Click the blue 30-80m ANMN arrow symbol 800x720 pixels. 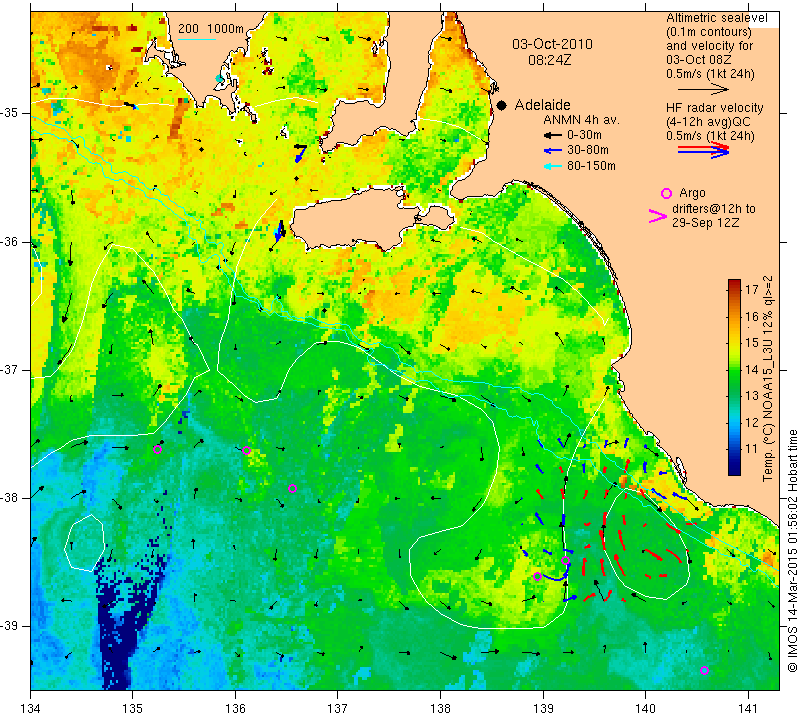(552, 151)
